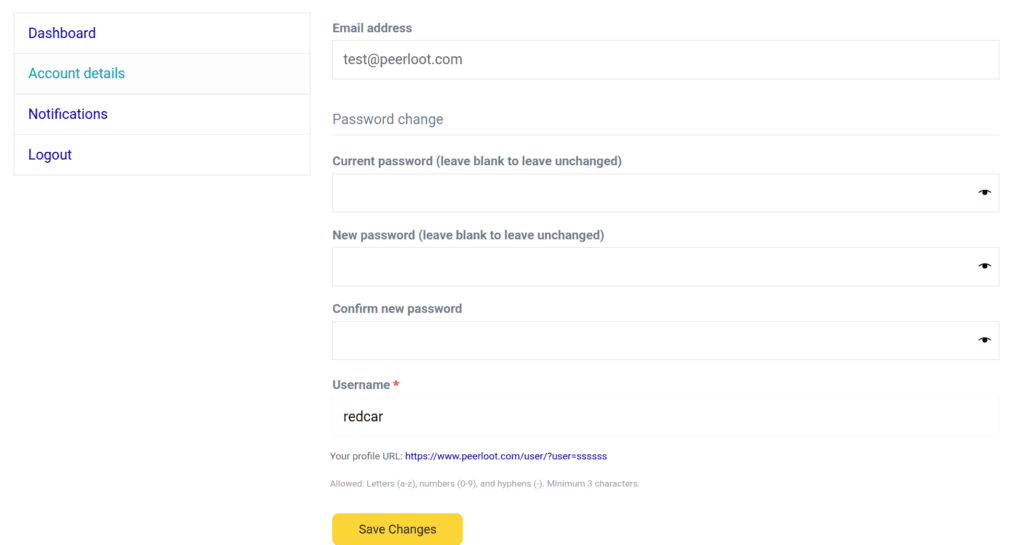Click into the New password input
1024x545 pixels.
[650, 267]
